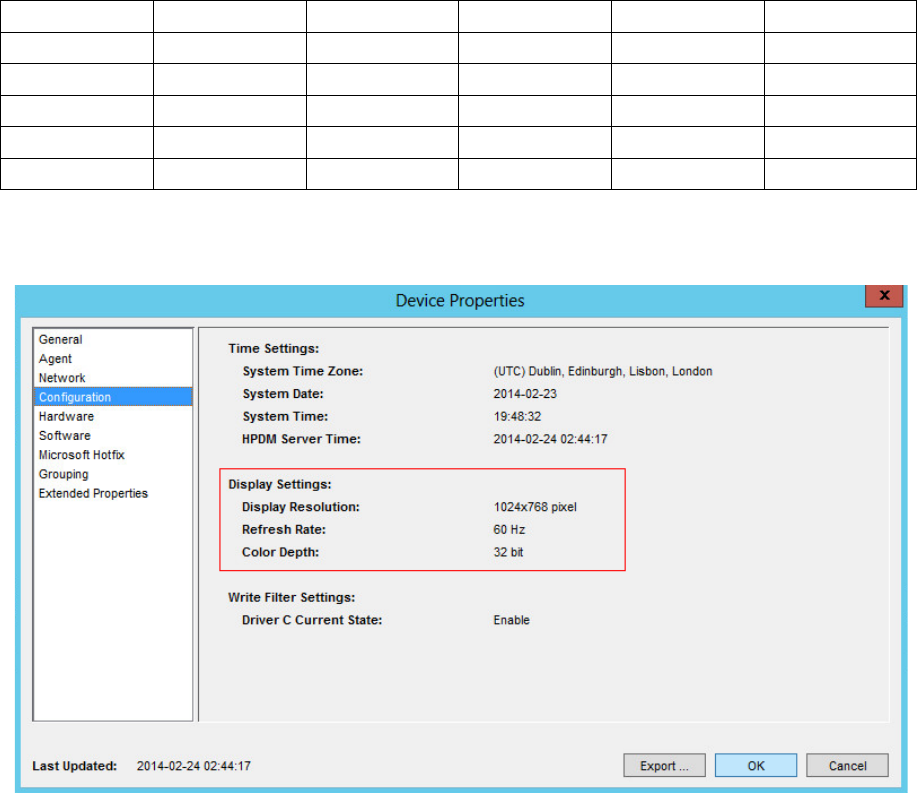
Task: Switch to the Network section
Action: coord(62,378)
